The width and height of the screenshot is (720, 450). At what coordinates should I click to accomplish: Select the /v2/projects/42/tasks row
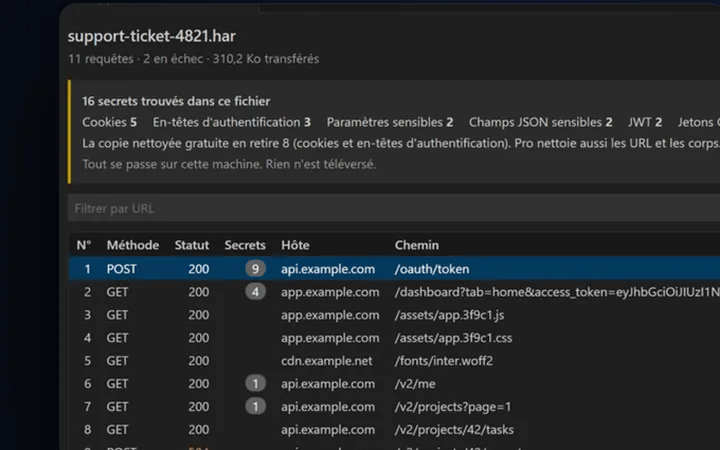click(394, 430)
